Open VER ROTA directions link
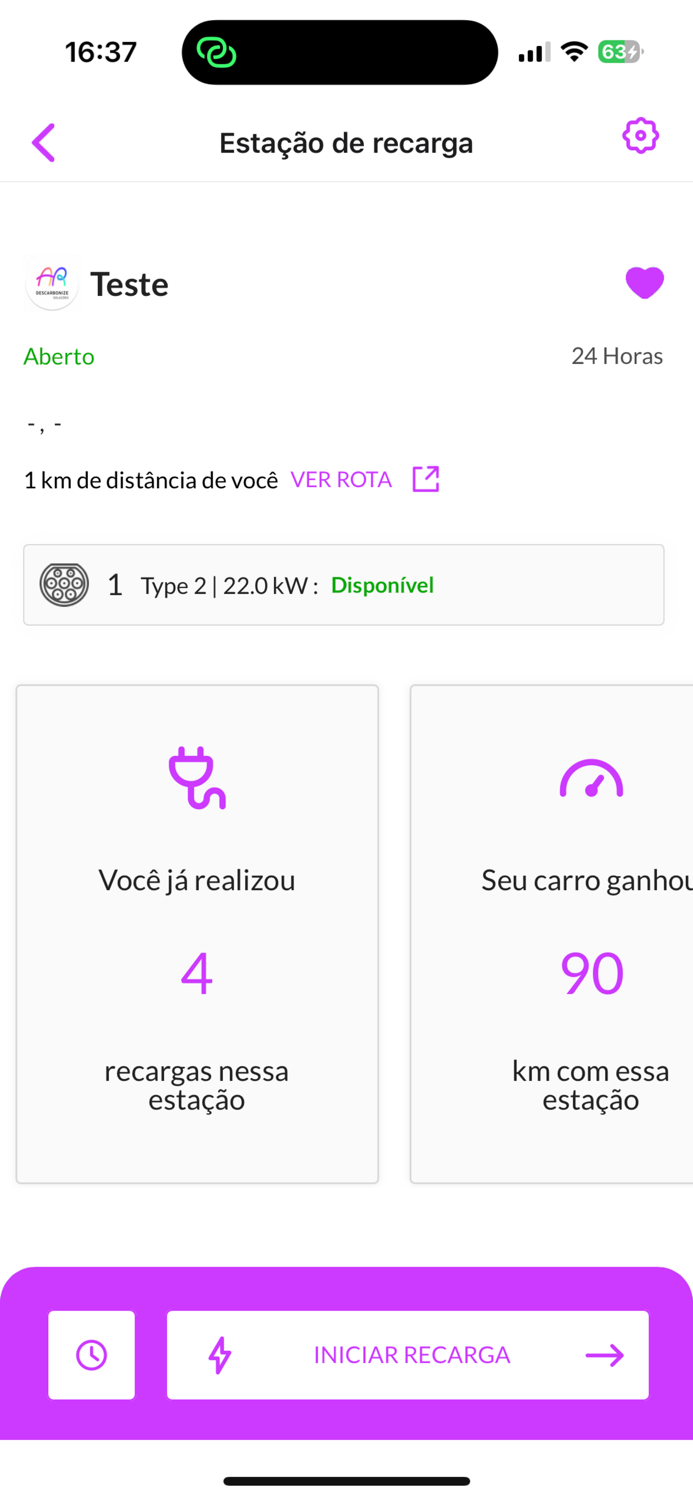 [x=341, y=479]
